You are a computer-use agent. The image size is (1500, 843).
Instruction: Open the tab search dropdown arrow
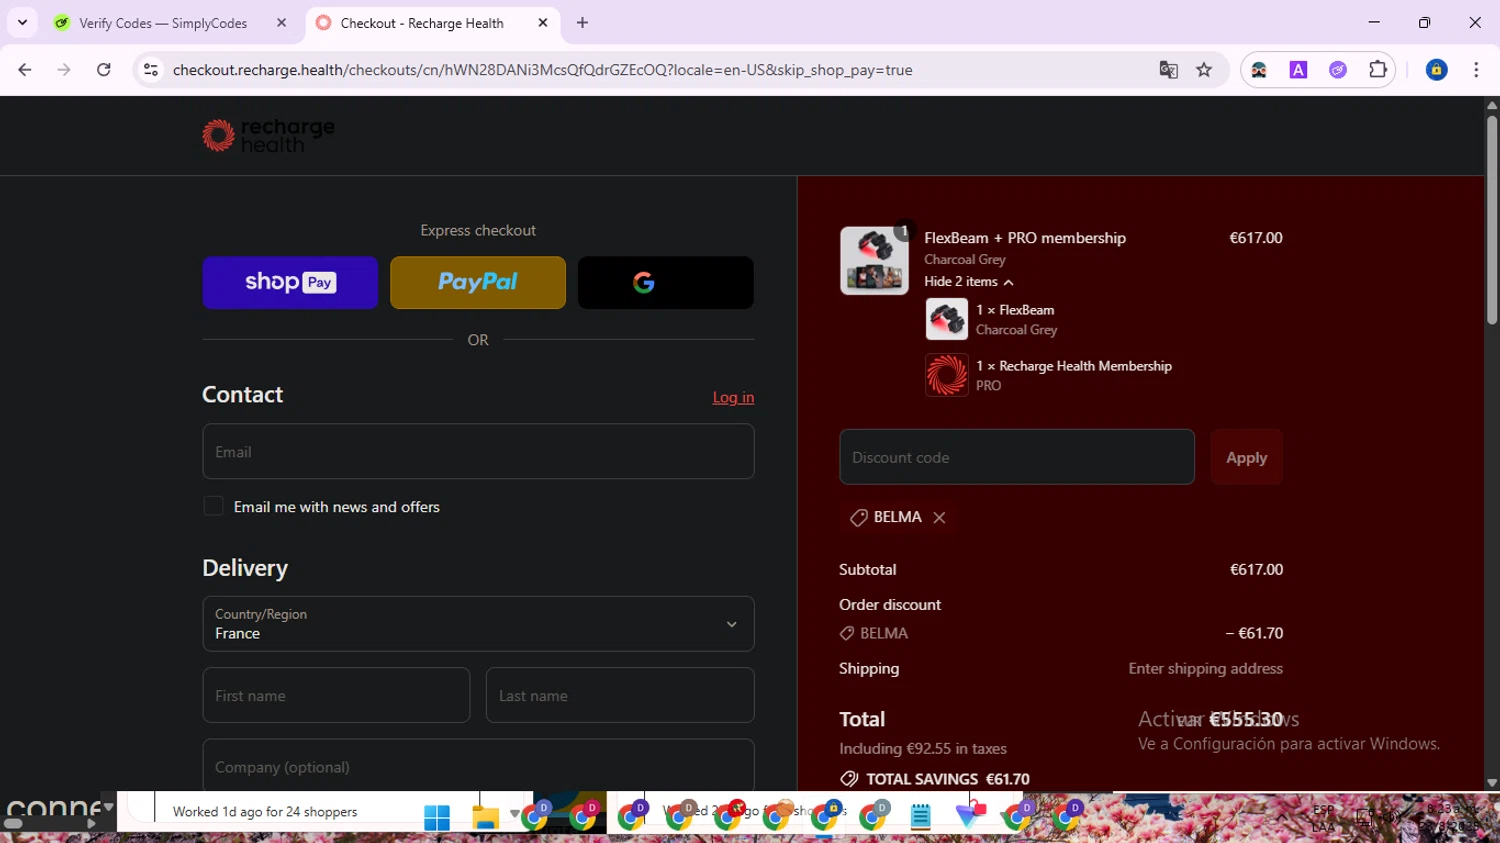[x=22, y=23]
